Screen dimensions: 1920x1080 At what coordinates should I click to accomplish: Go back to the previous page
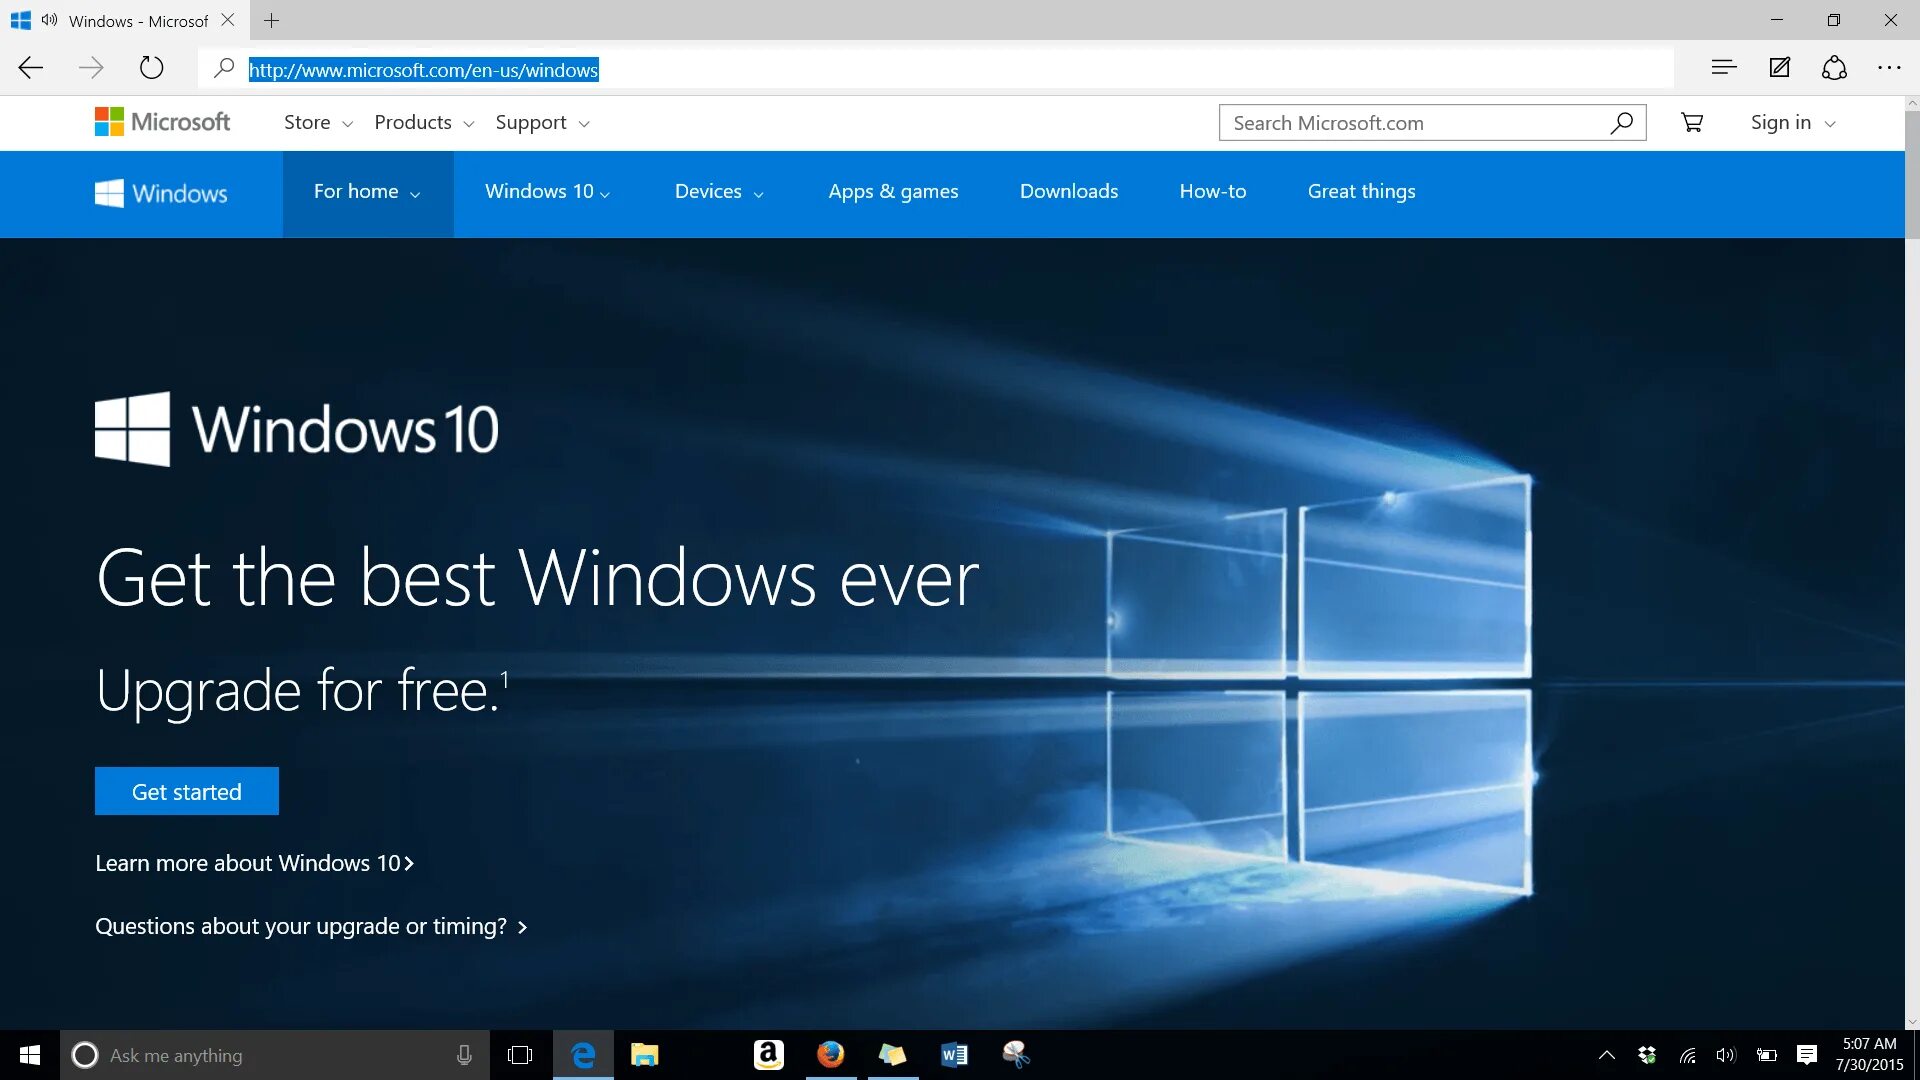point(31,68)
